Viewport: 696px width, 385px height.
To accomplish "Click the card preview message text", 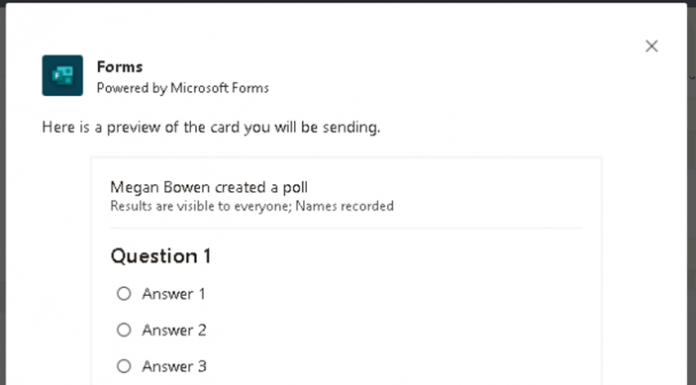I will pyautogui.click(x=211, y=127).
